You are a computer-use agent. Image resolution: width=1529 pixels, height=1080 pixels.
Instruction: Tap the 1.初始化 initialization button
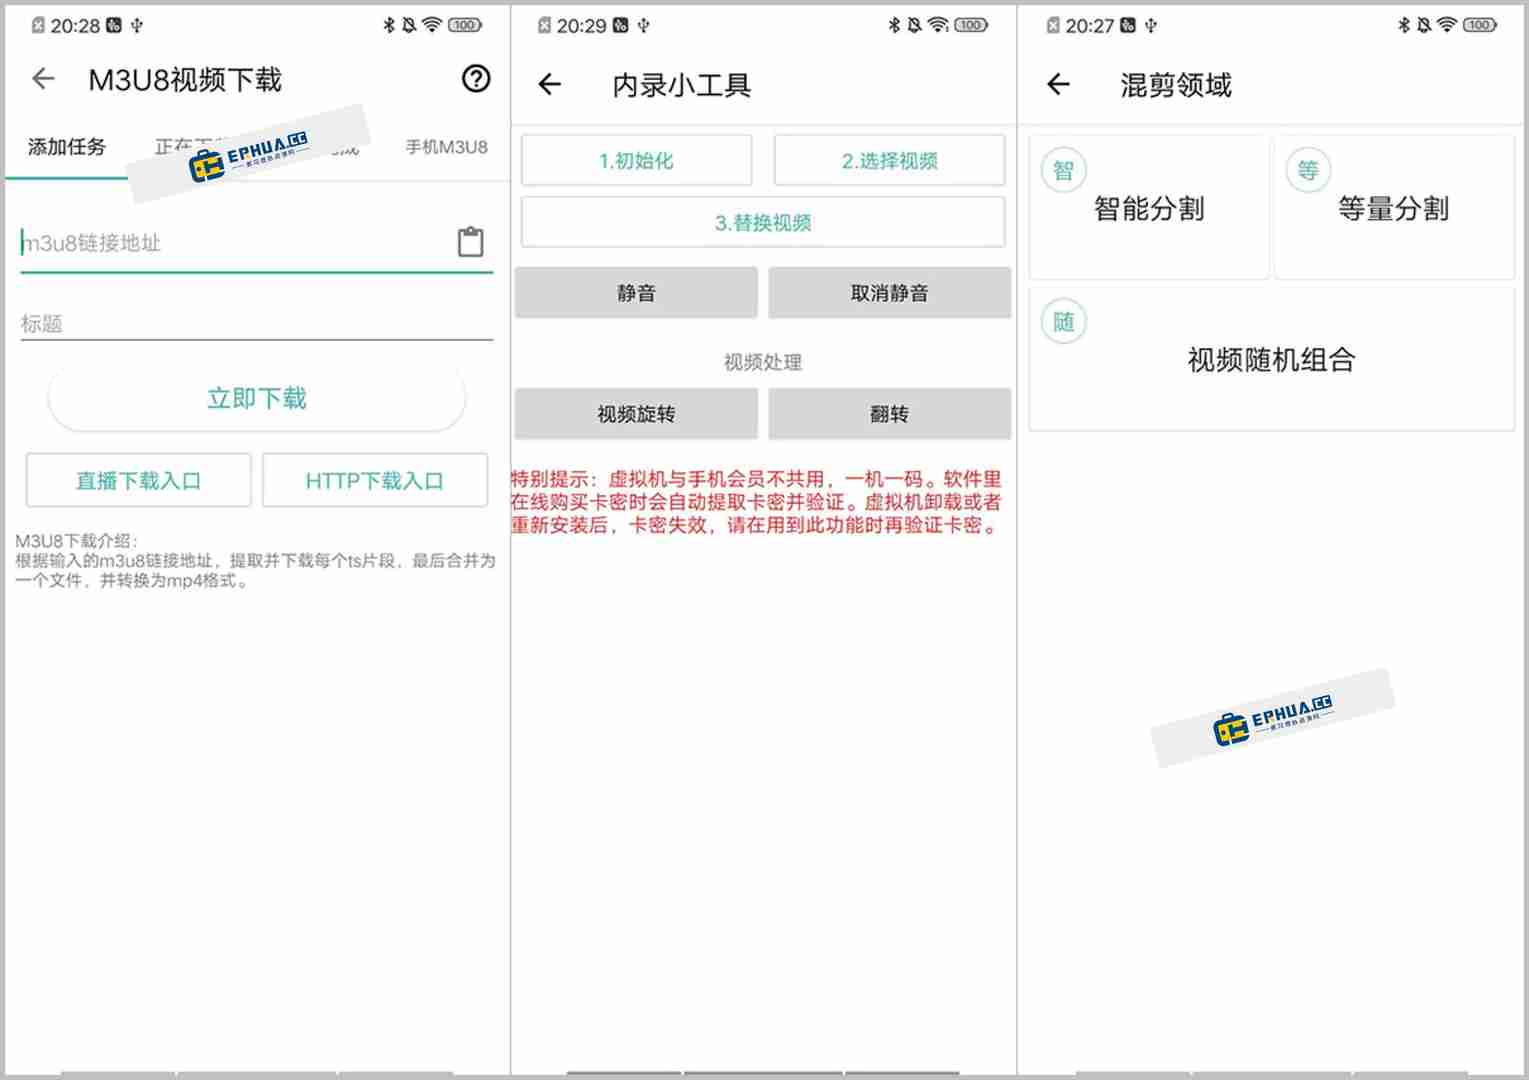[x=636, y=159]
